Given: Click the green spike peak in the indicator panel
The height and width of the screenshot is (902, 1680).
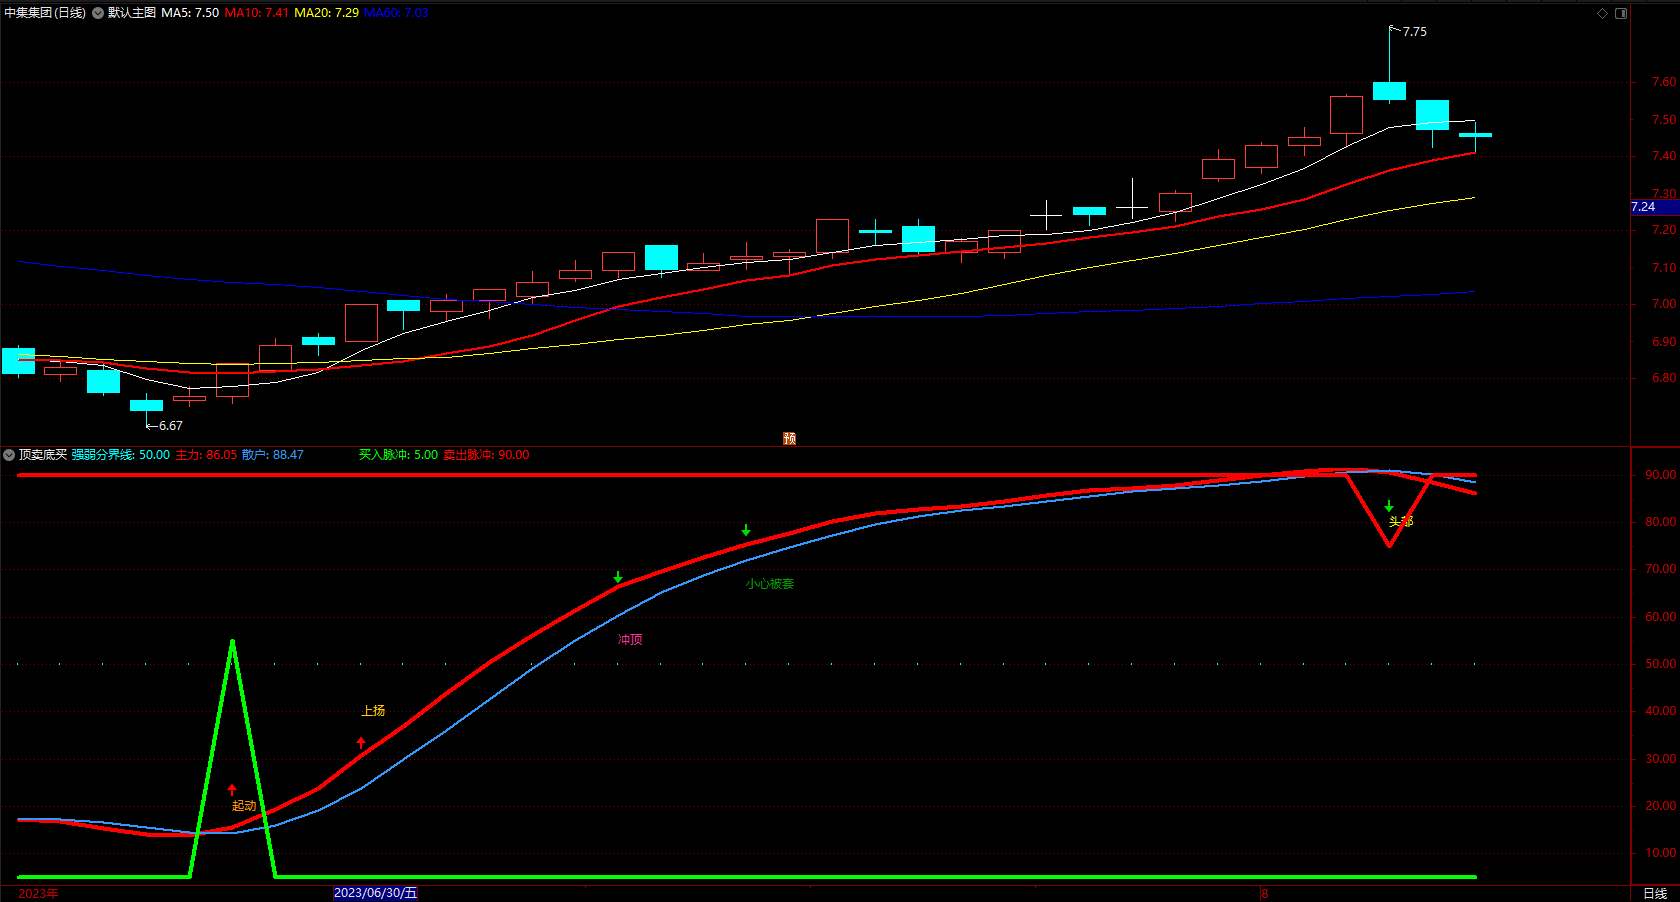Looking at the screenshot, I should pyautogui.click(x=232, y=641).
